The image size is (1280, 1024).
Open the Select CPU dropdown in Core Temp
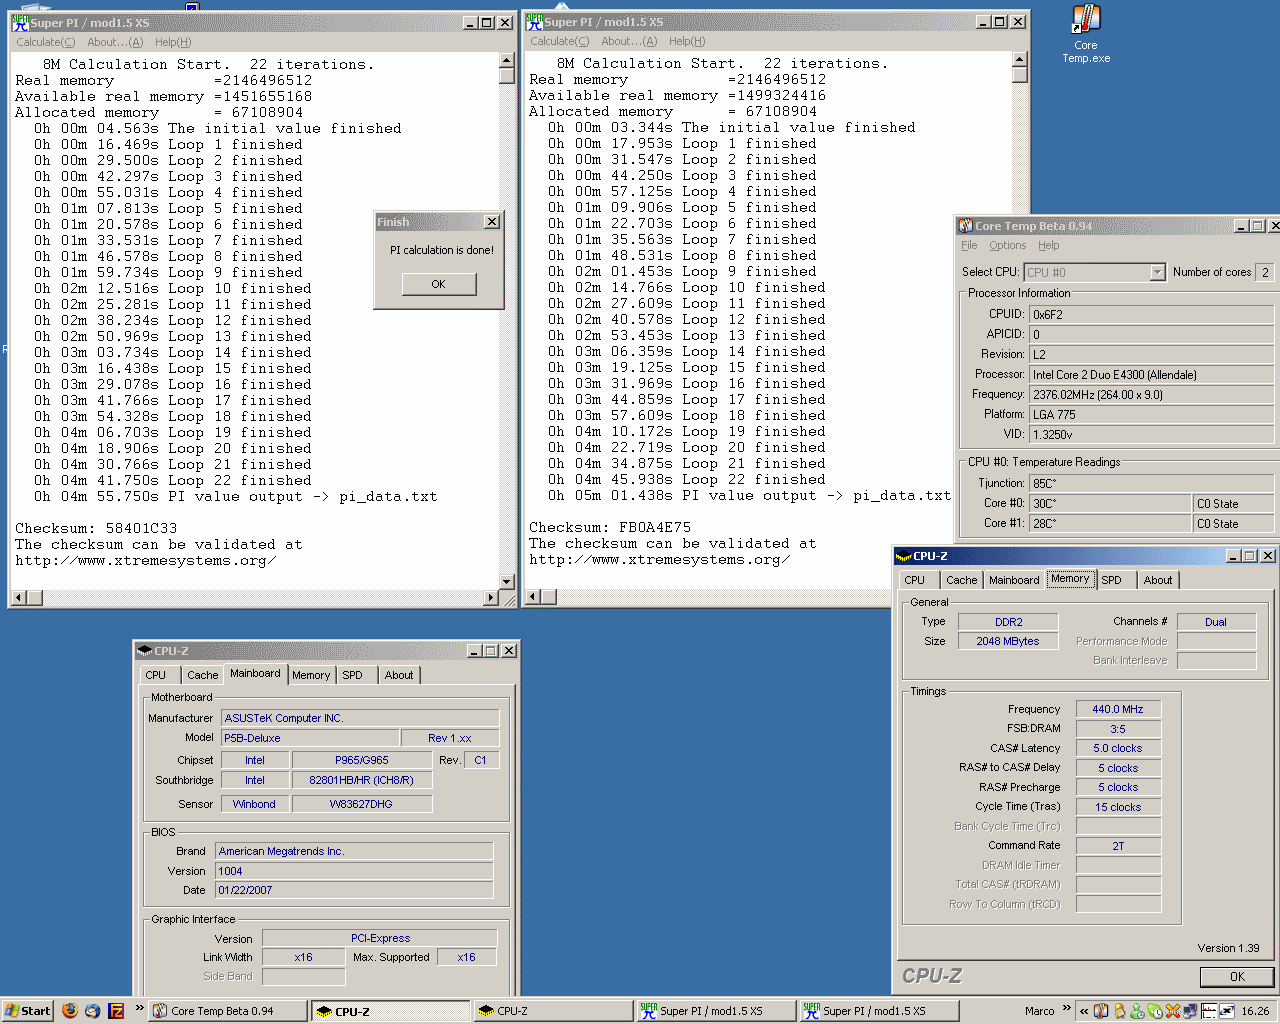coord(1157,272)
